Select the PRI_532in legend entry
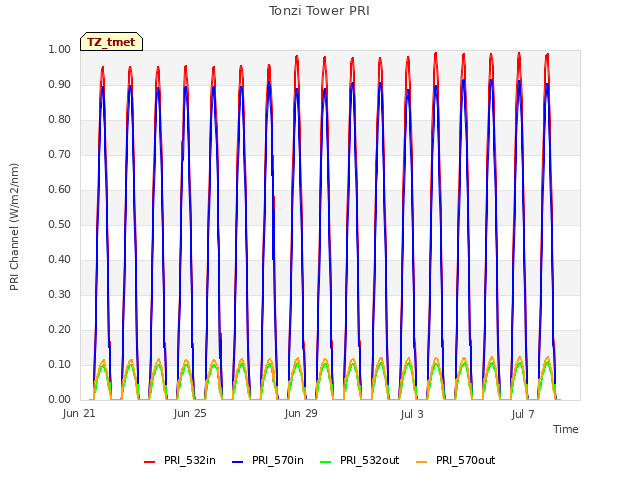Screen dimensions: 640x480 tap(180, 461)
